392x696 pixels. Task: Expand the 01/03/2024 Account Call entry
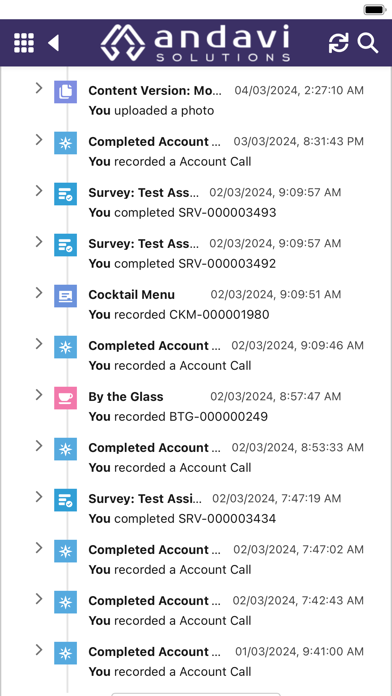[39, 650]
